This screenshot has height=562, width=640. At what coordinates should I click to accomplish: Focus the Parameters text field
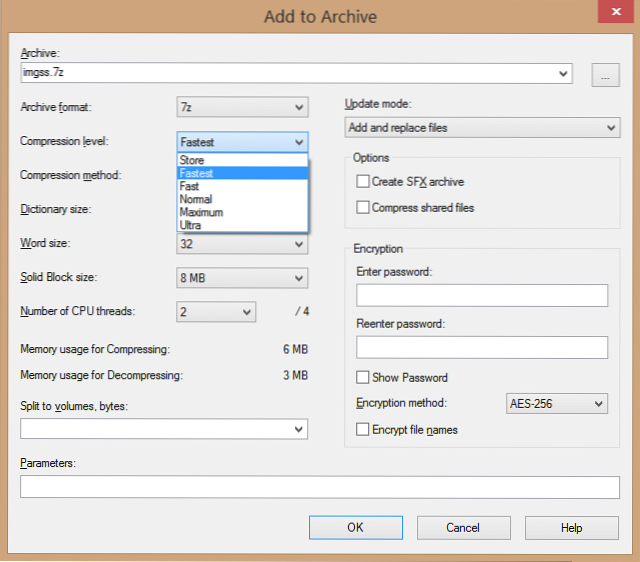click(320, 487)
